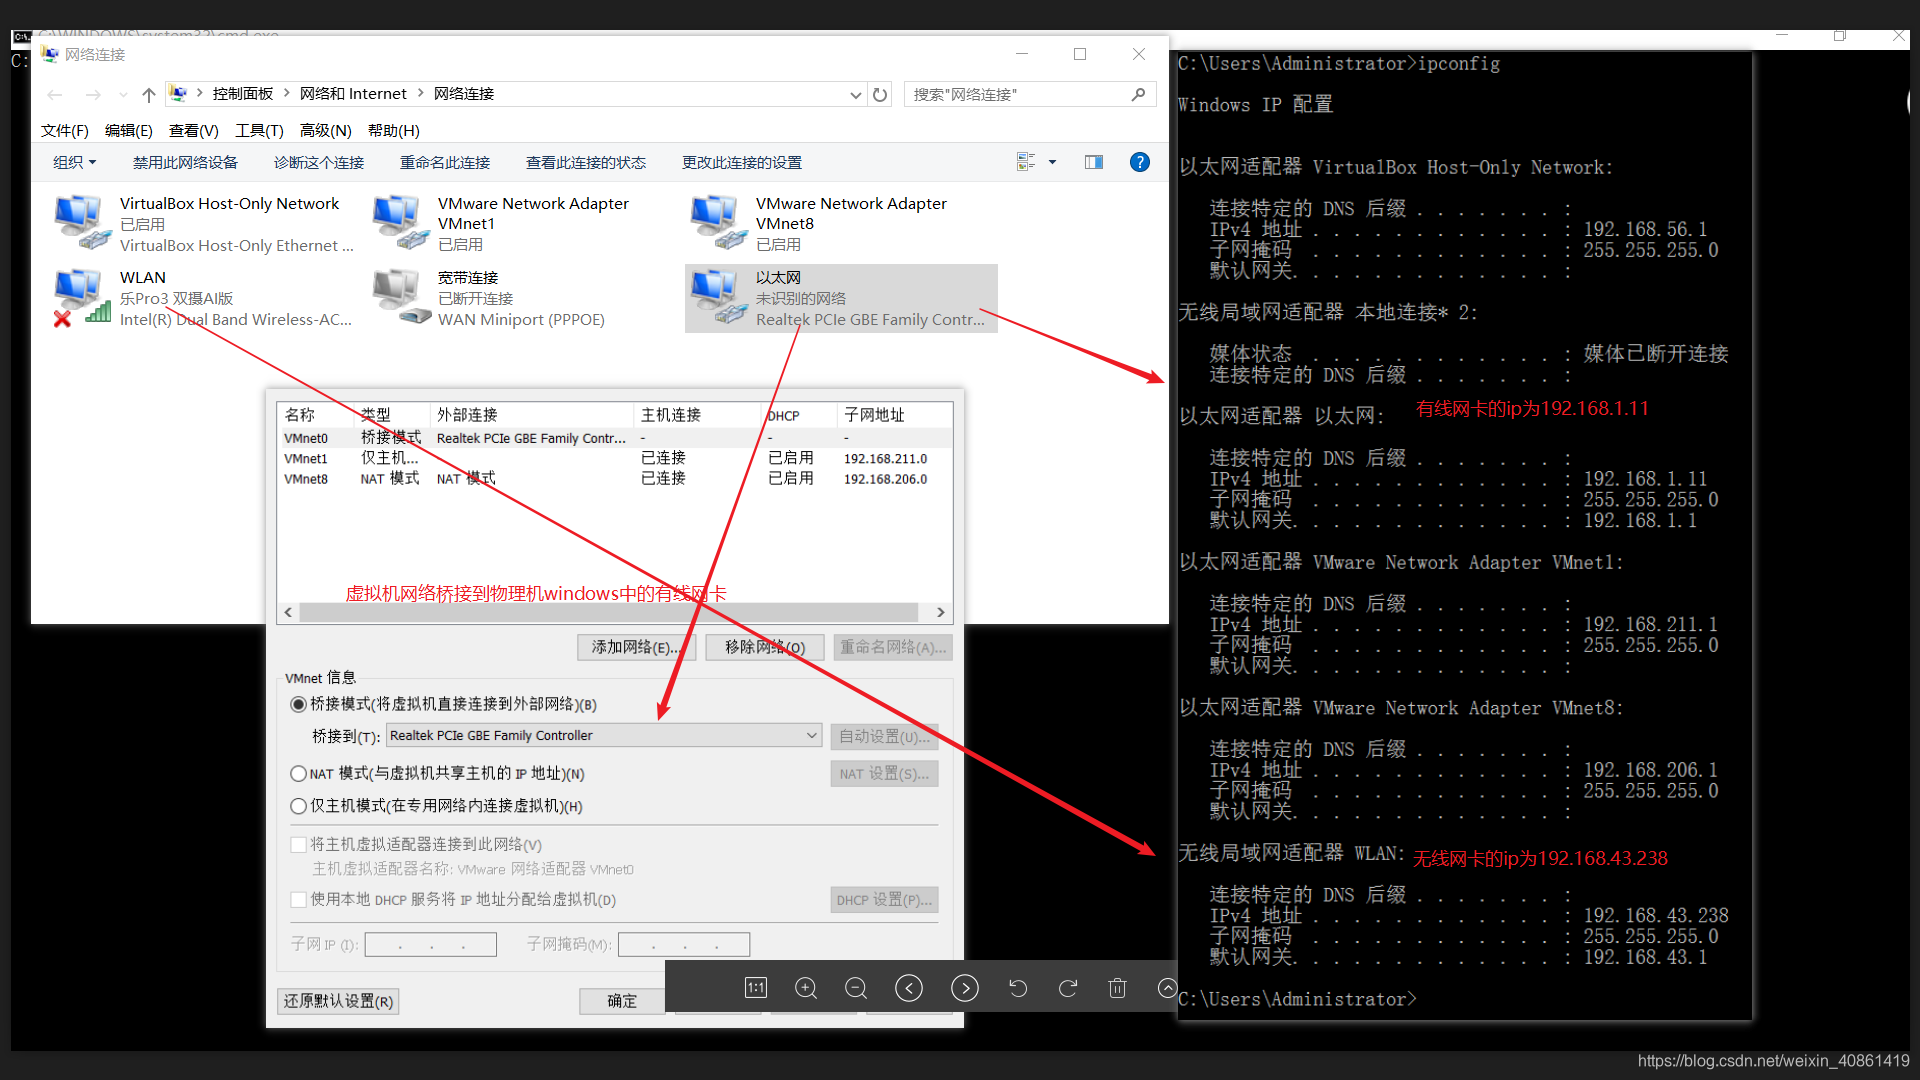The image size is (1920, 1080).
Task: Click horizontal scrollbar track in network table
Action: click(x=608, y=612)
